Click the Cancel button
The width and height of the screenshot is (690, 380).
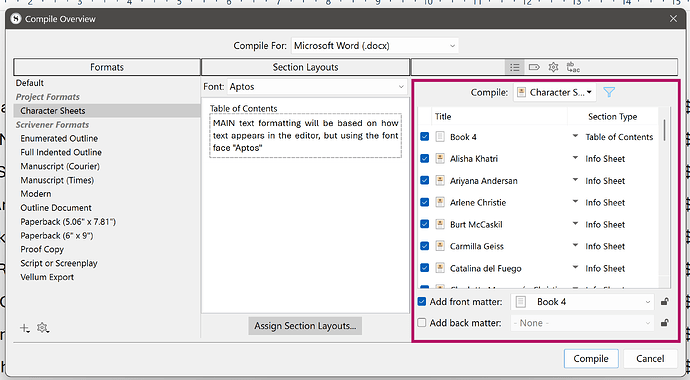coord(650,359)
